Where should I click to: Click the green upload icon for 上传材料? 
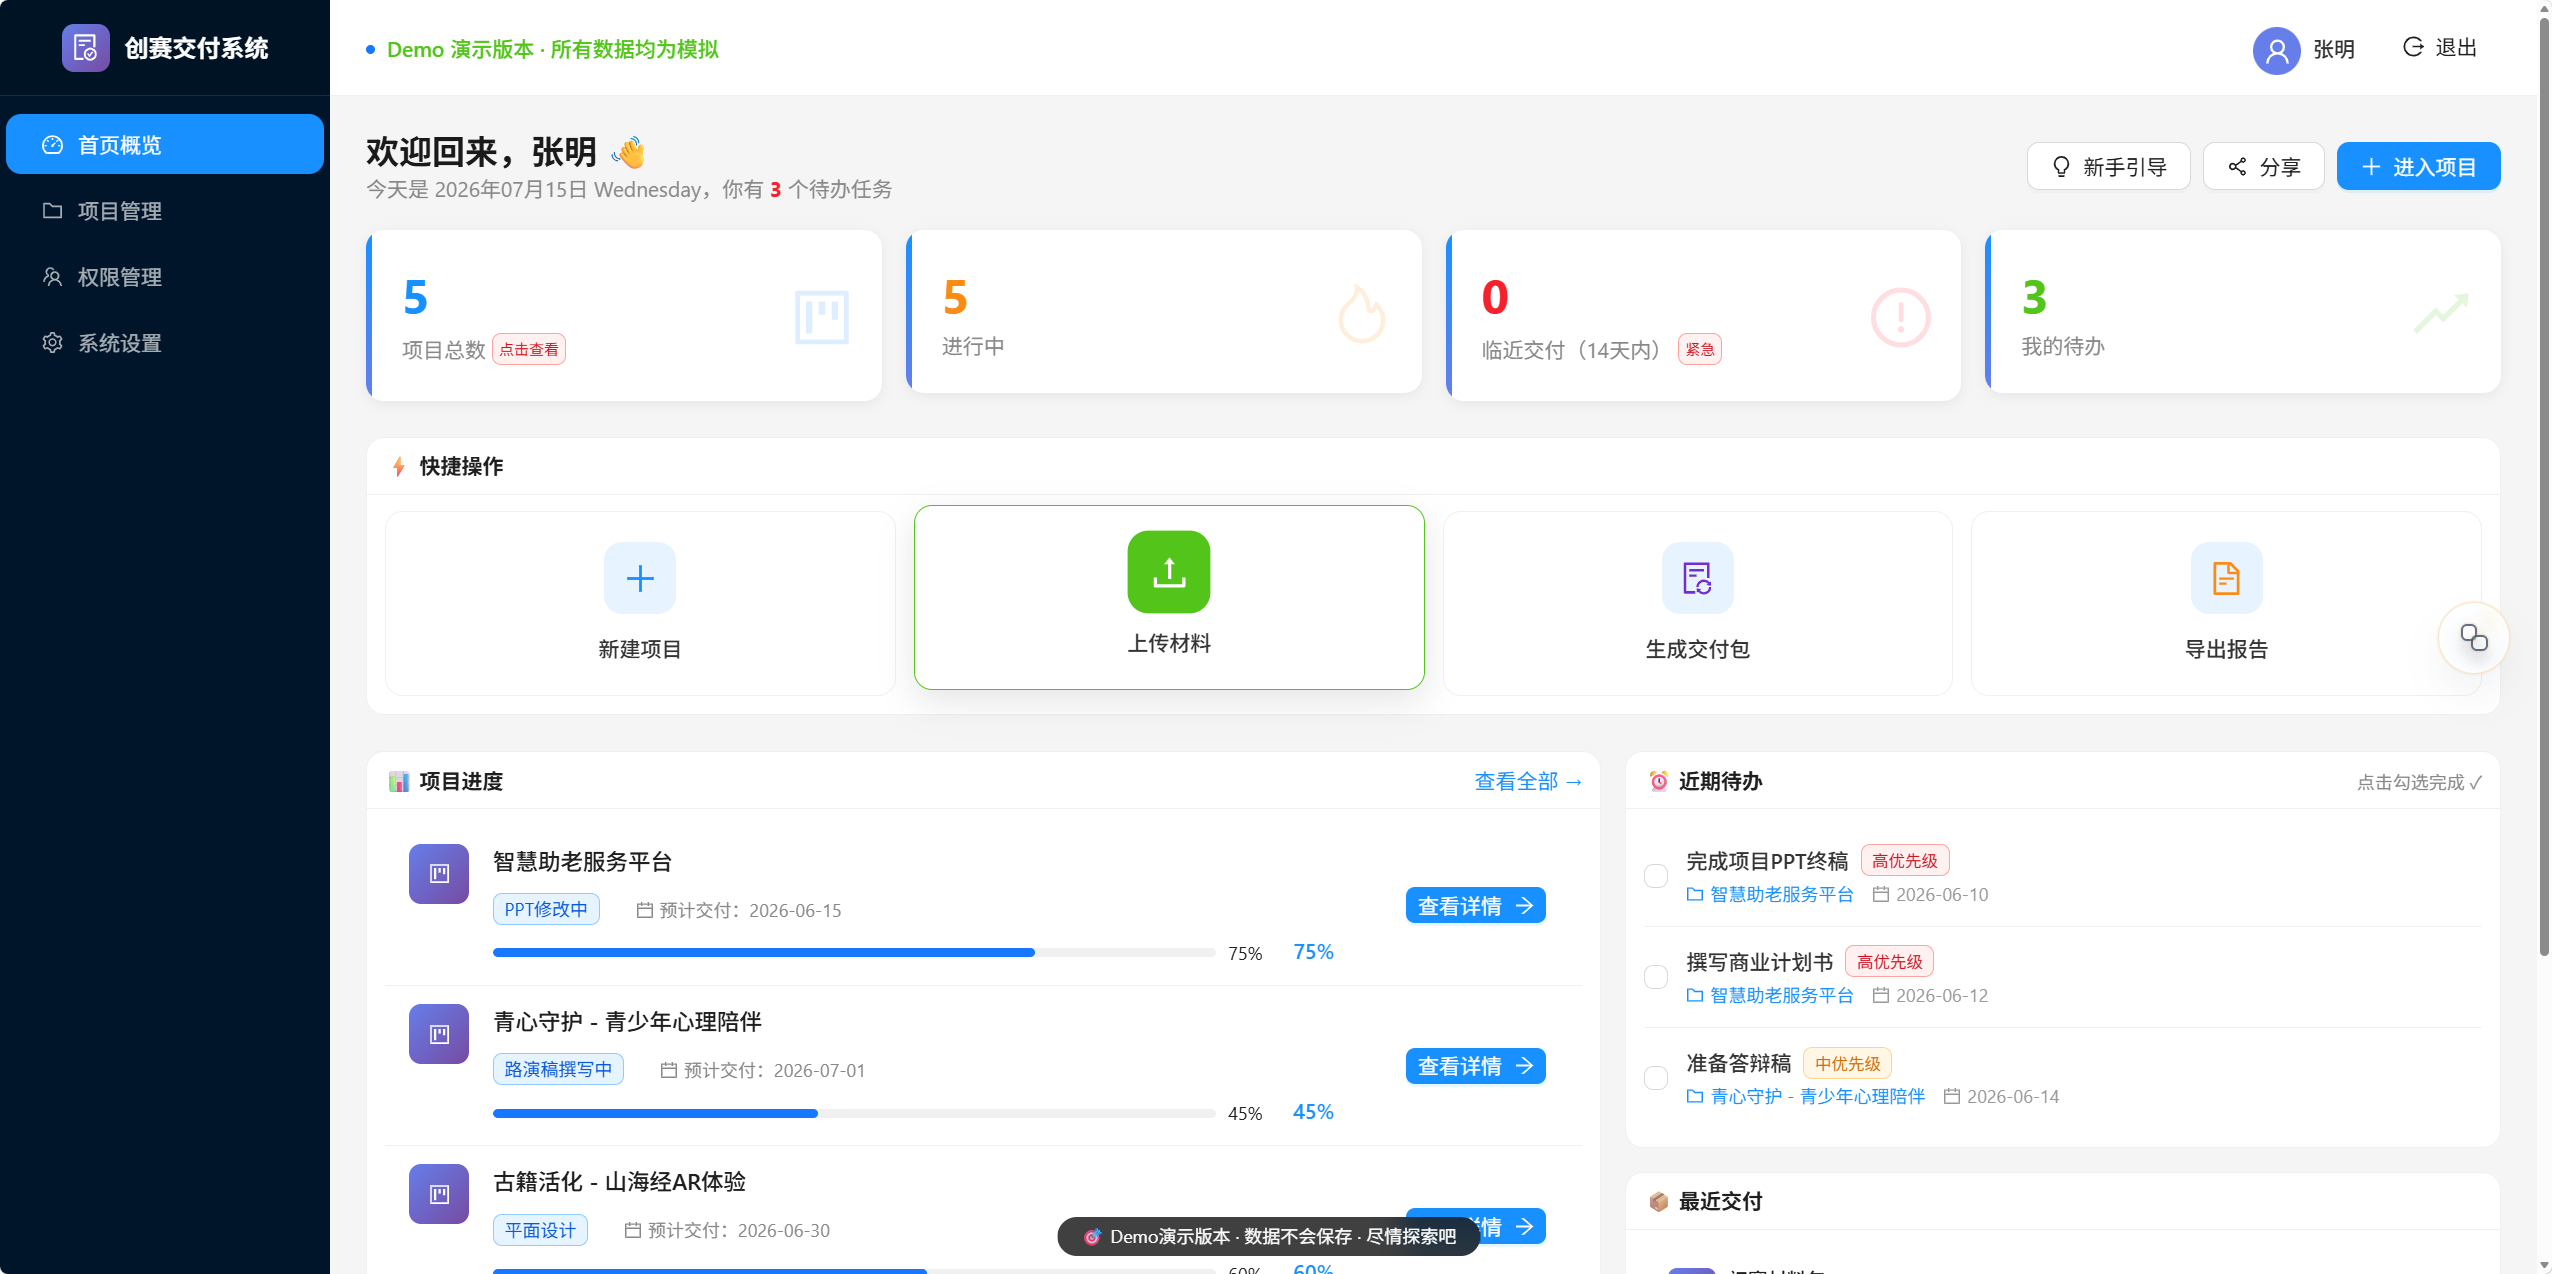[x=1169, y=572]
